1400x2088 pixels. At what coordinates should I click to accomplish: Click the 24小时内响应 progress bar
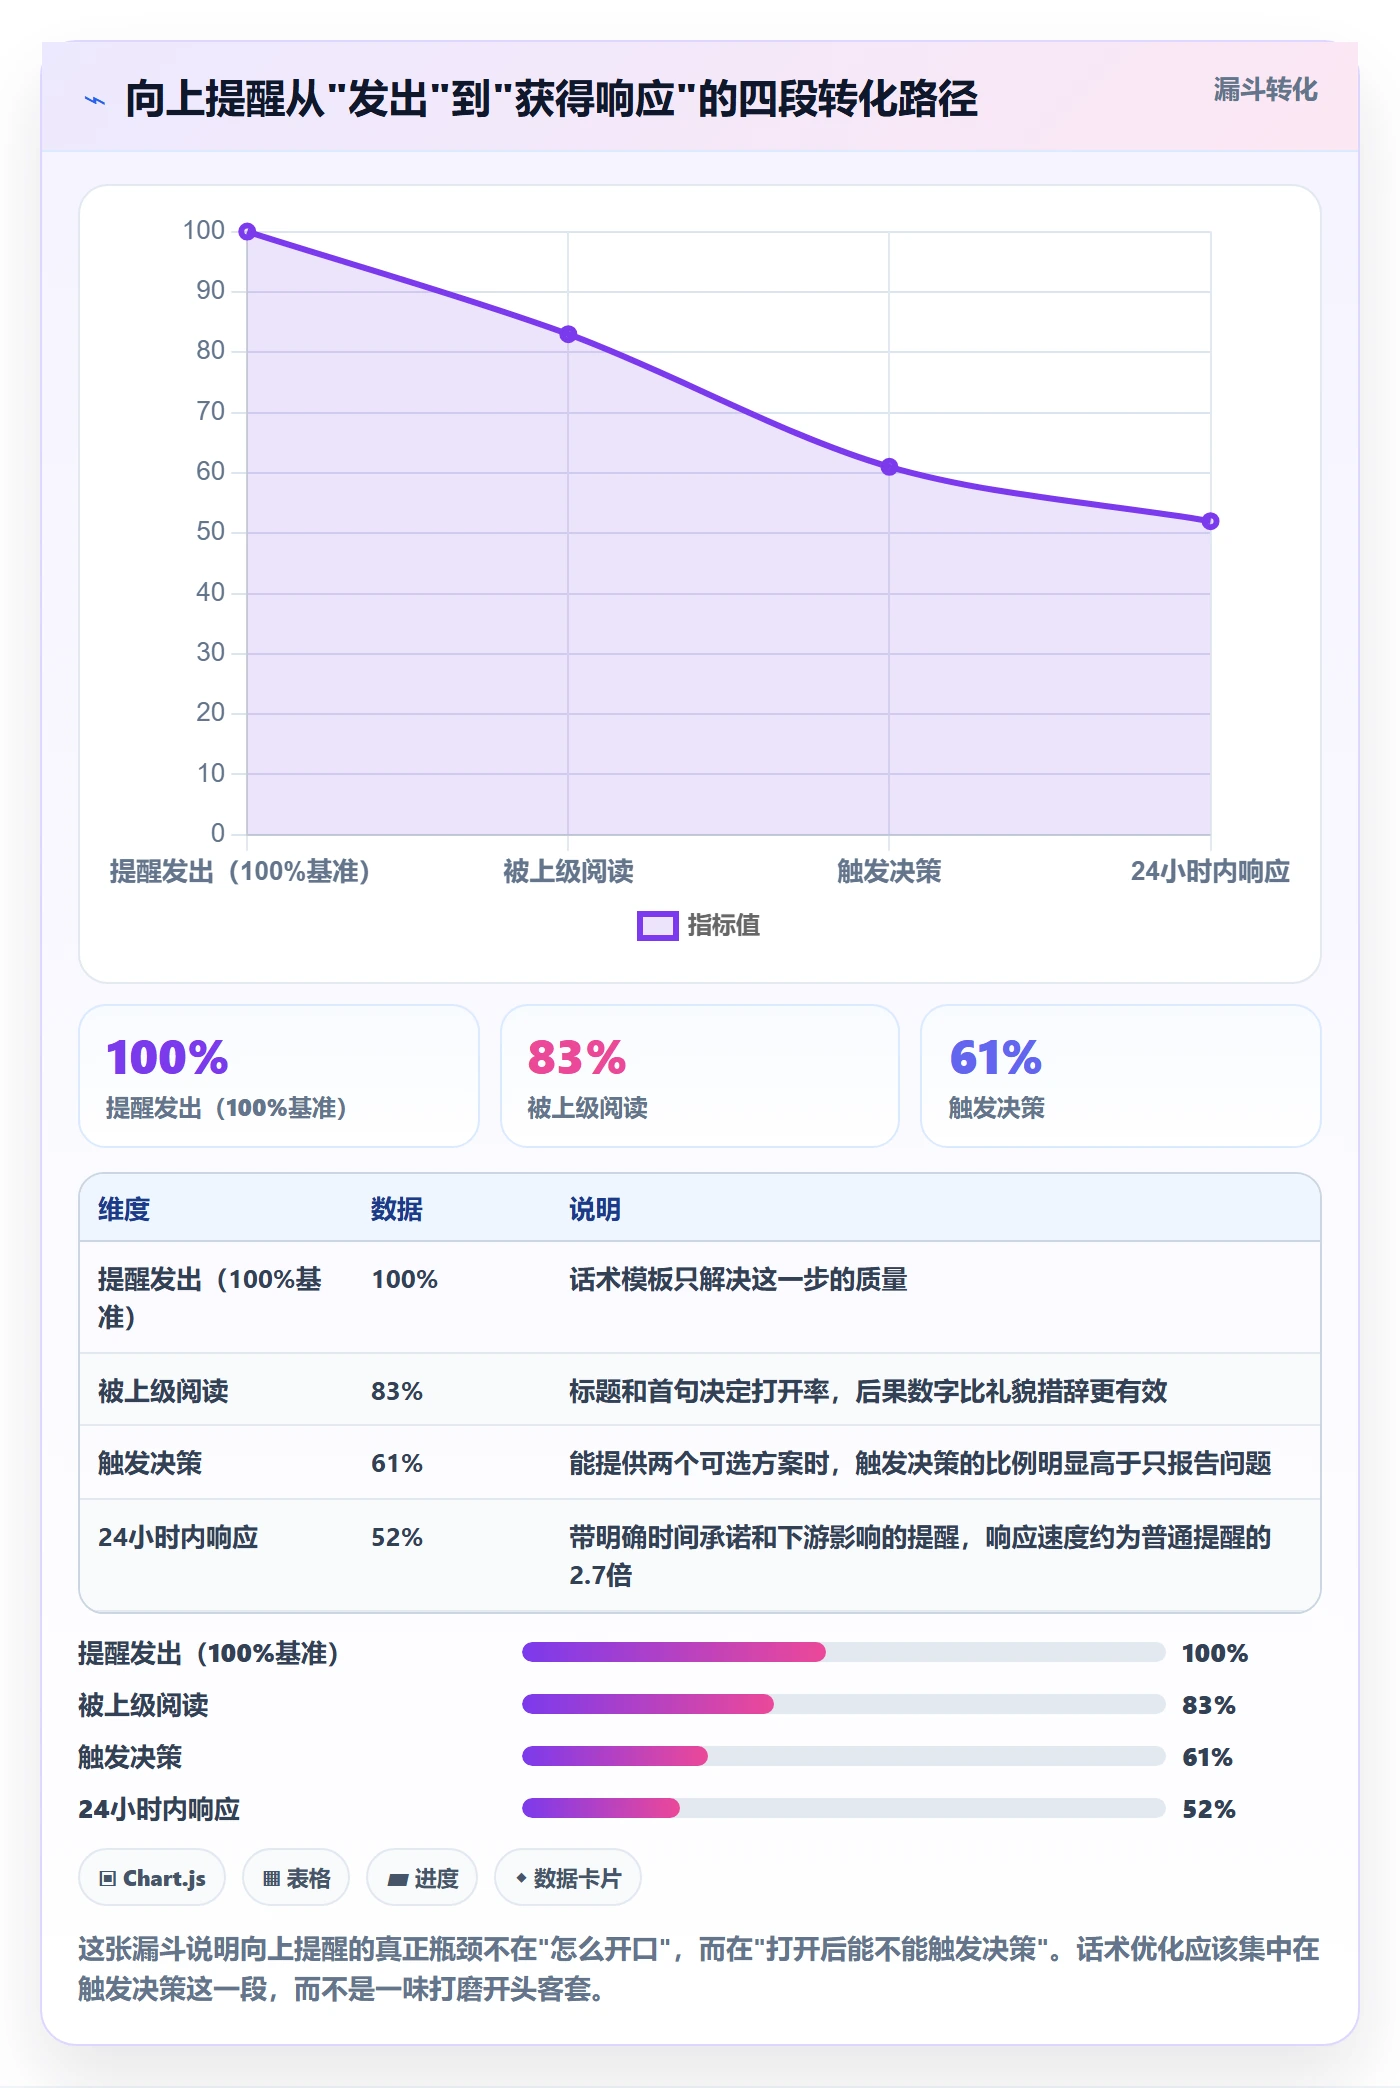click(x=844, y=1808)
